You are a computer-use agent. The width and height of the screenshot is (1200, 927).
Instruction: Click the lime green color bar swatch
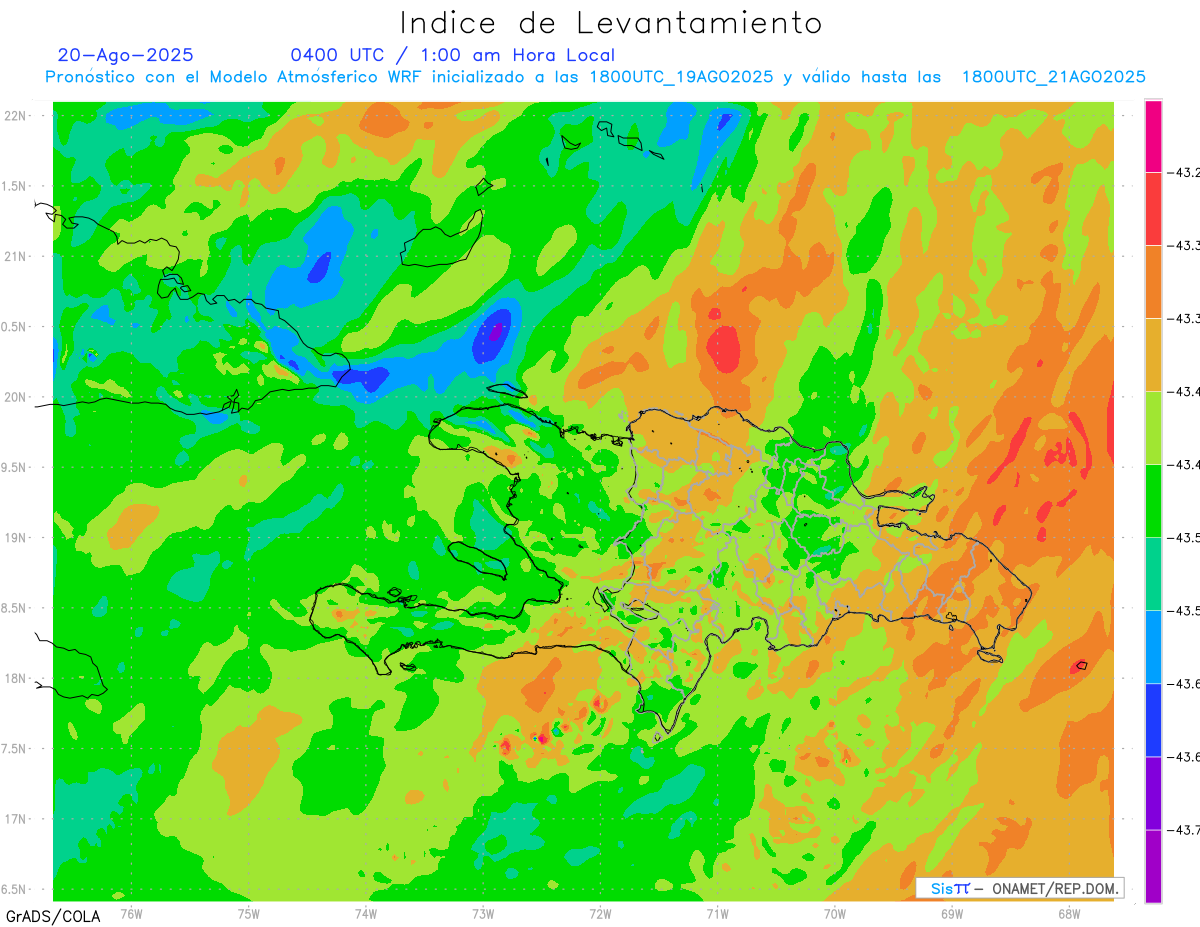(x=1153, y=428)
